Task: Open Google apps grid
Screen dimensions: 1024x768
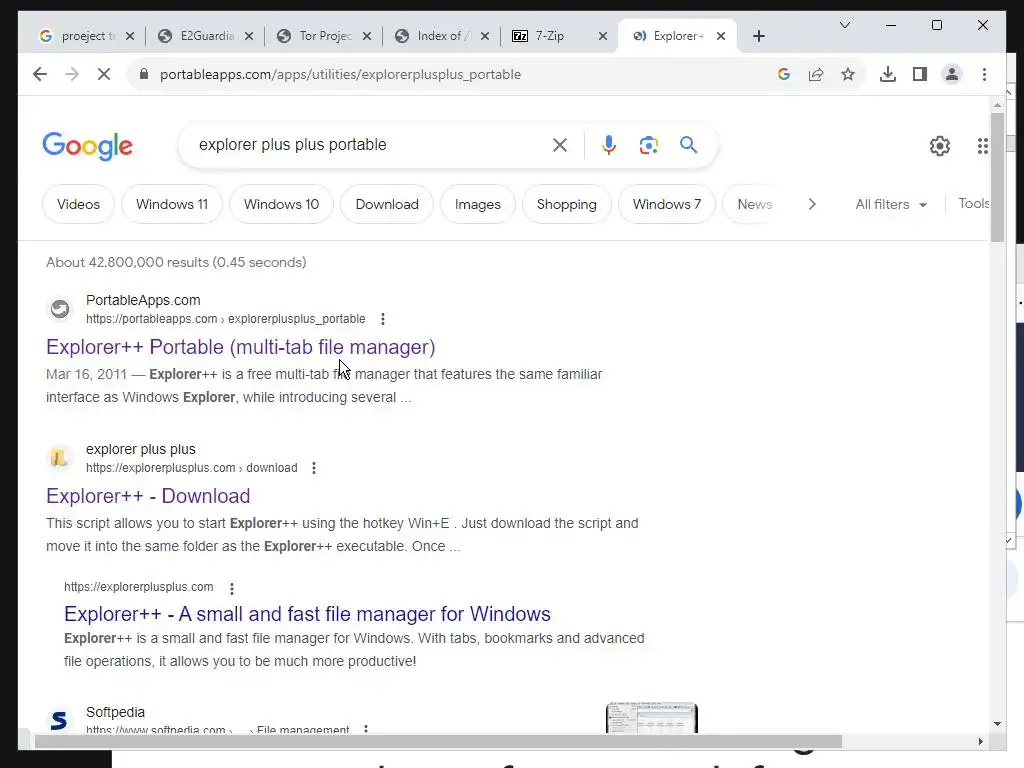Action: click(982, 146)
